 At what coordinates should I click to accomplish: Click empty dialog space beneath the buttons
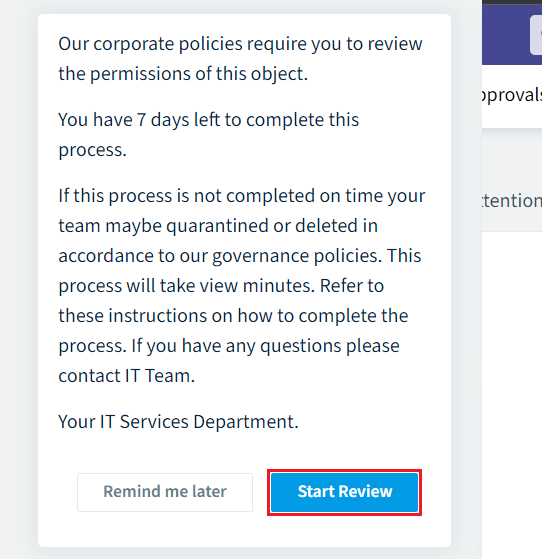244,531
